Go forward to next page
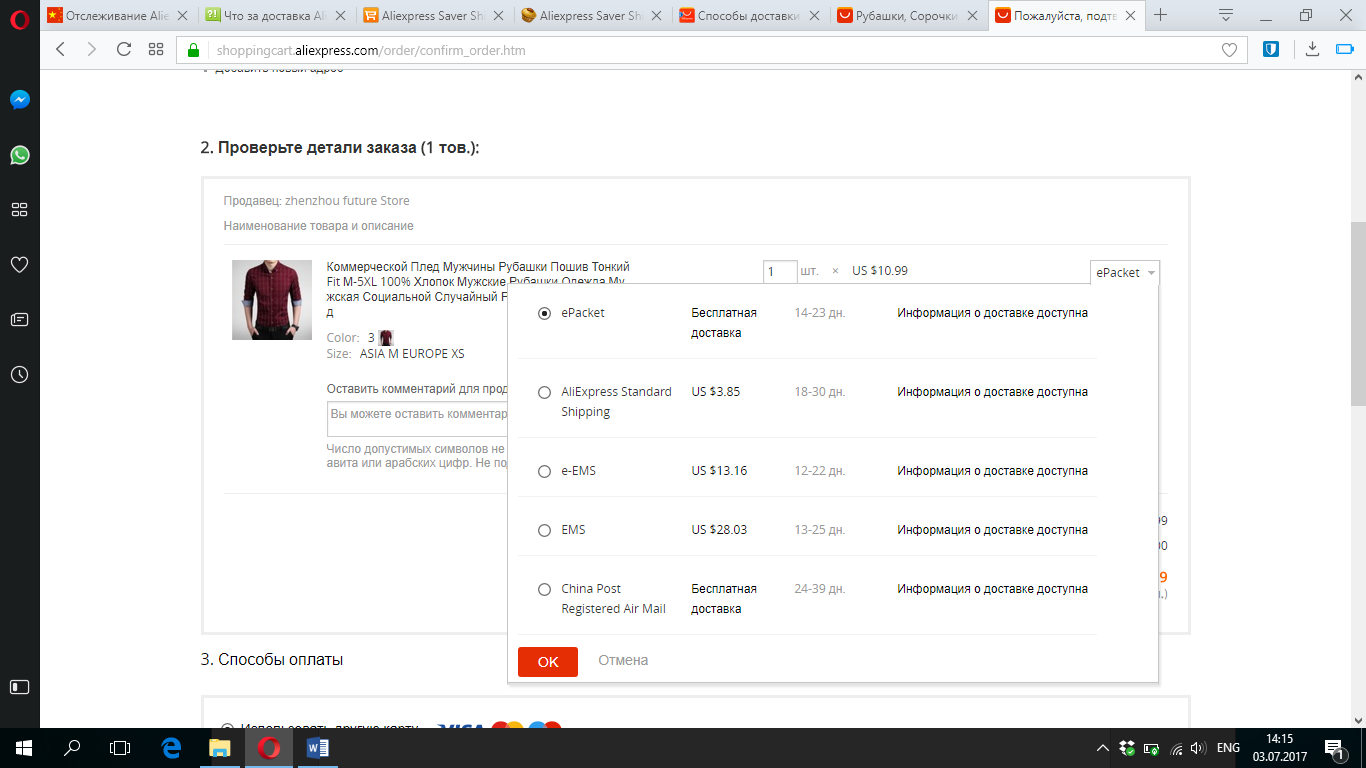The height and width of the screenshot is (768, 1366). [92, 50]
